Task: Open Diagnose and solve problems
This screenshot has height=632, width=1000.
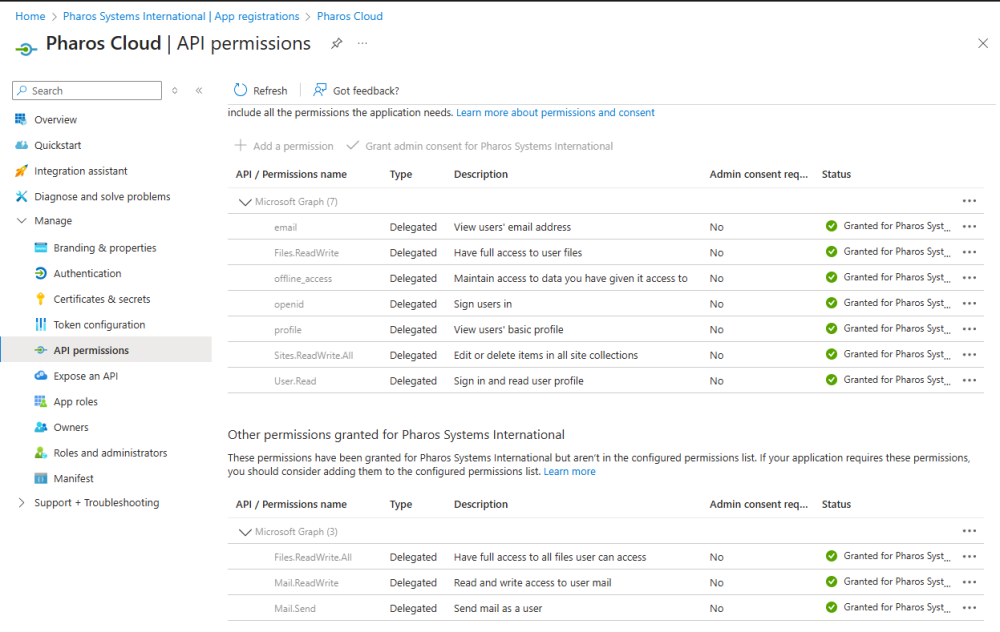Action: 102,197
